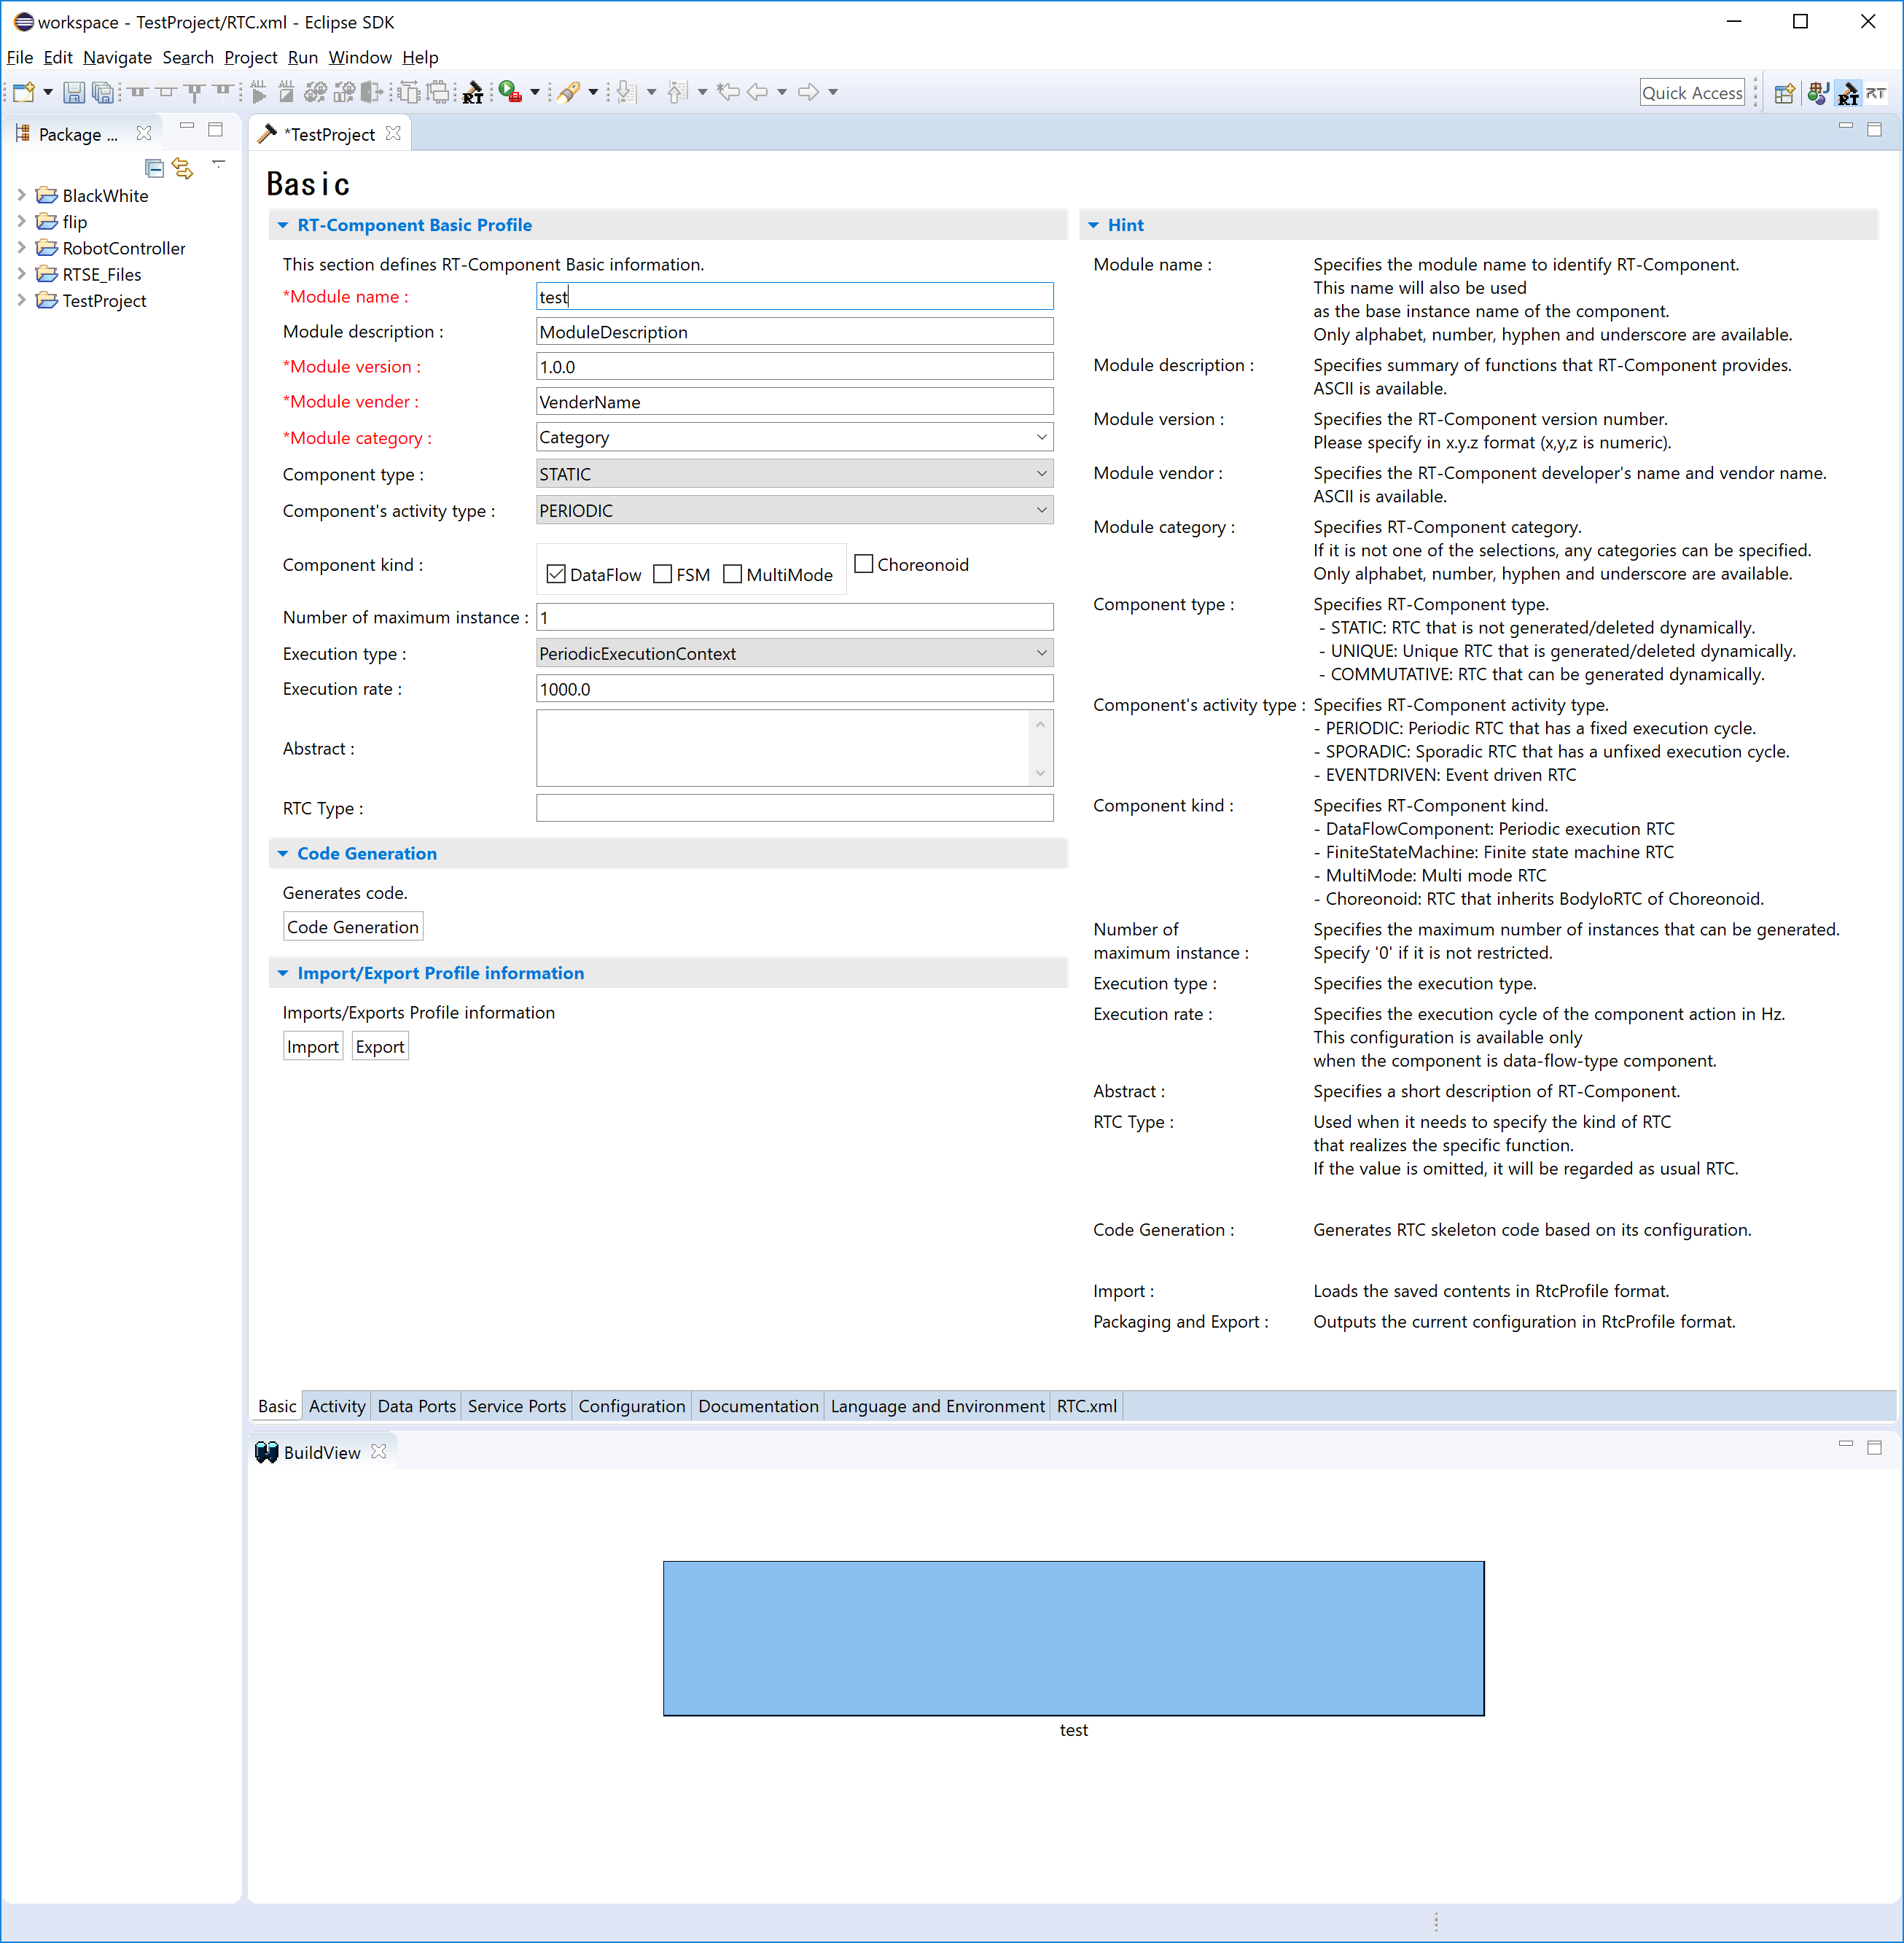Image resolution: width=1904 pixels, height=1943 pixels.
Task: Open the Language and Environment tab
Action: [938, 1406]
